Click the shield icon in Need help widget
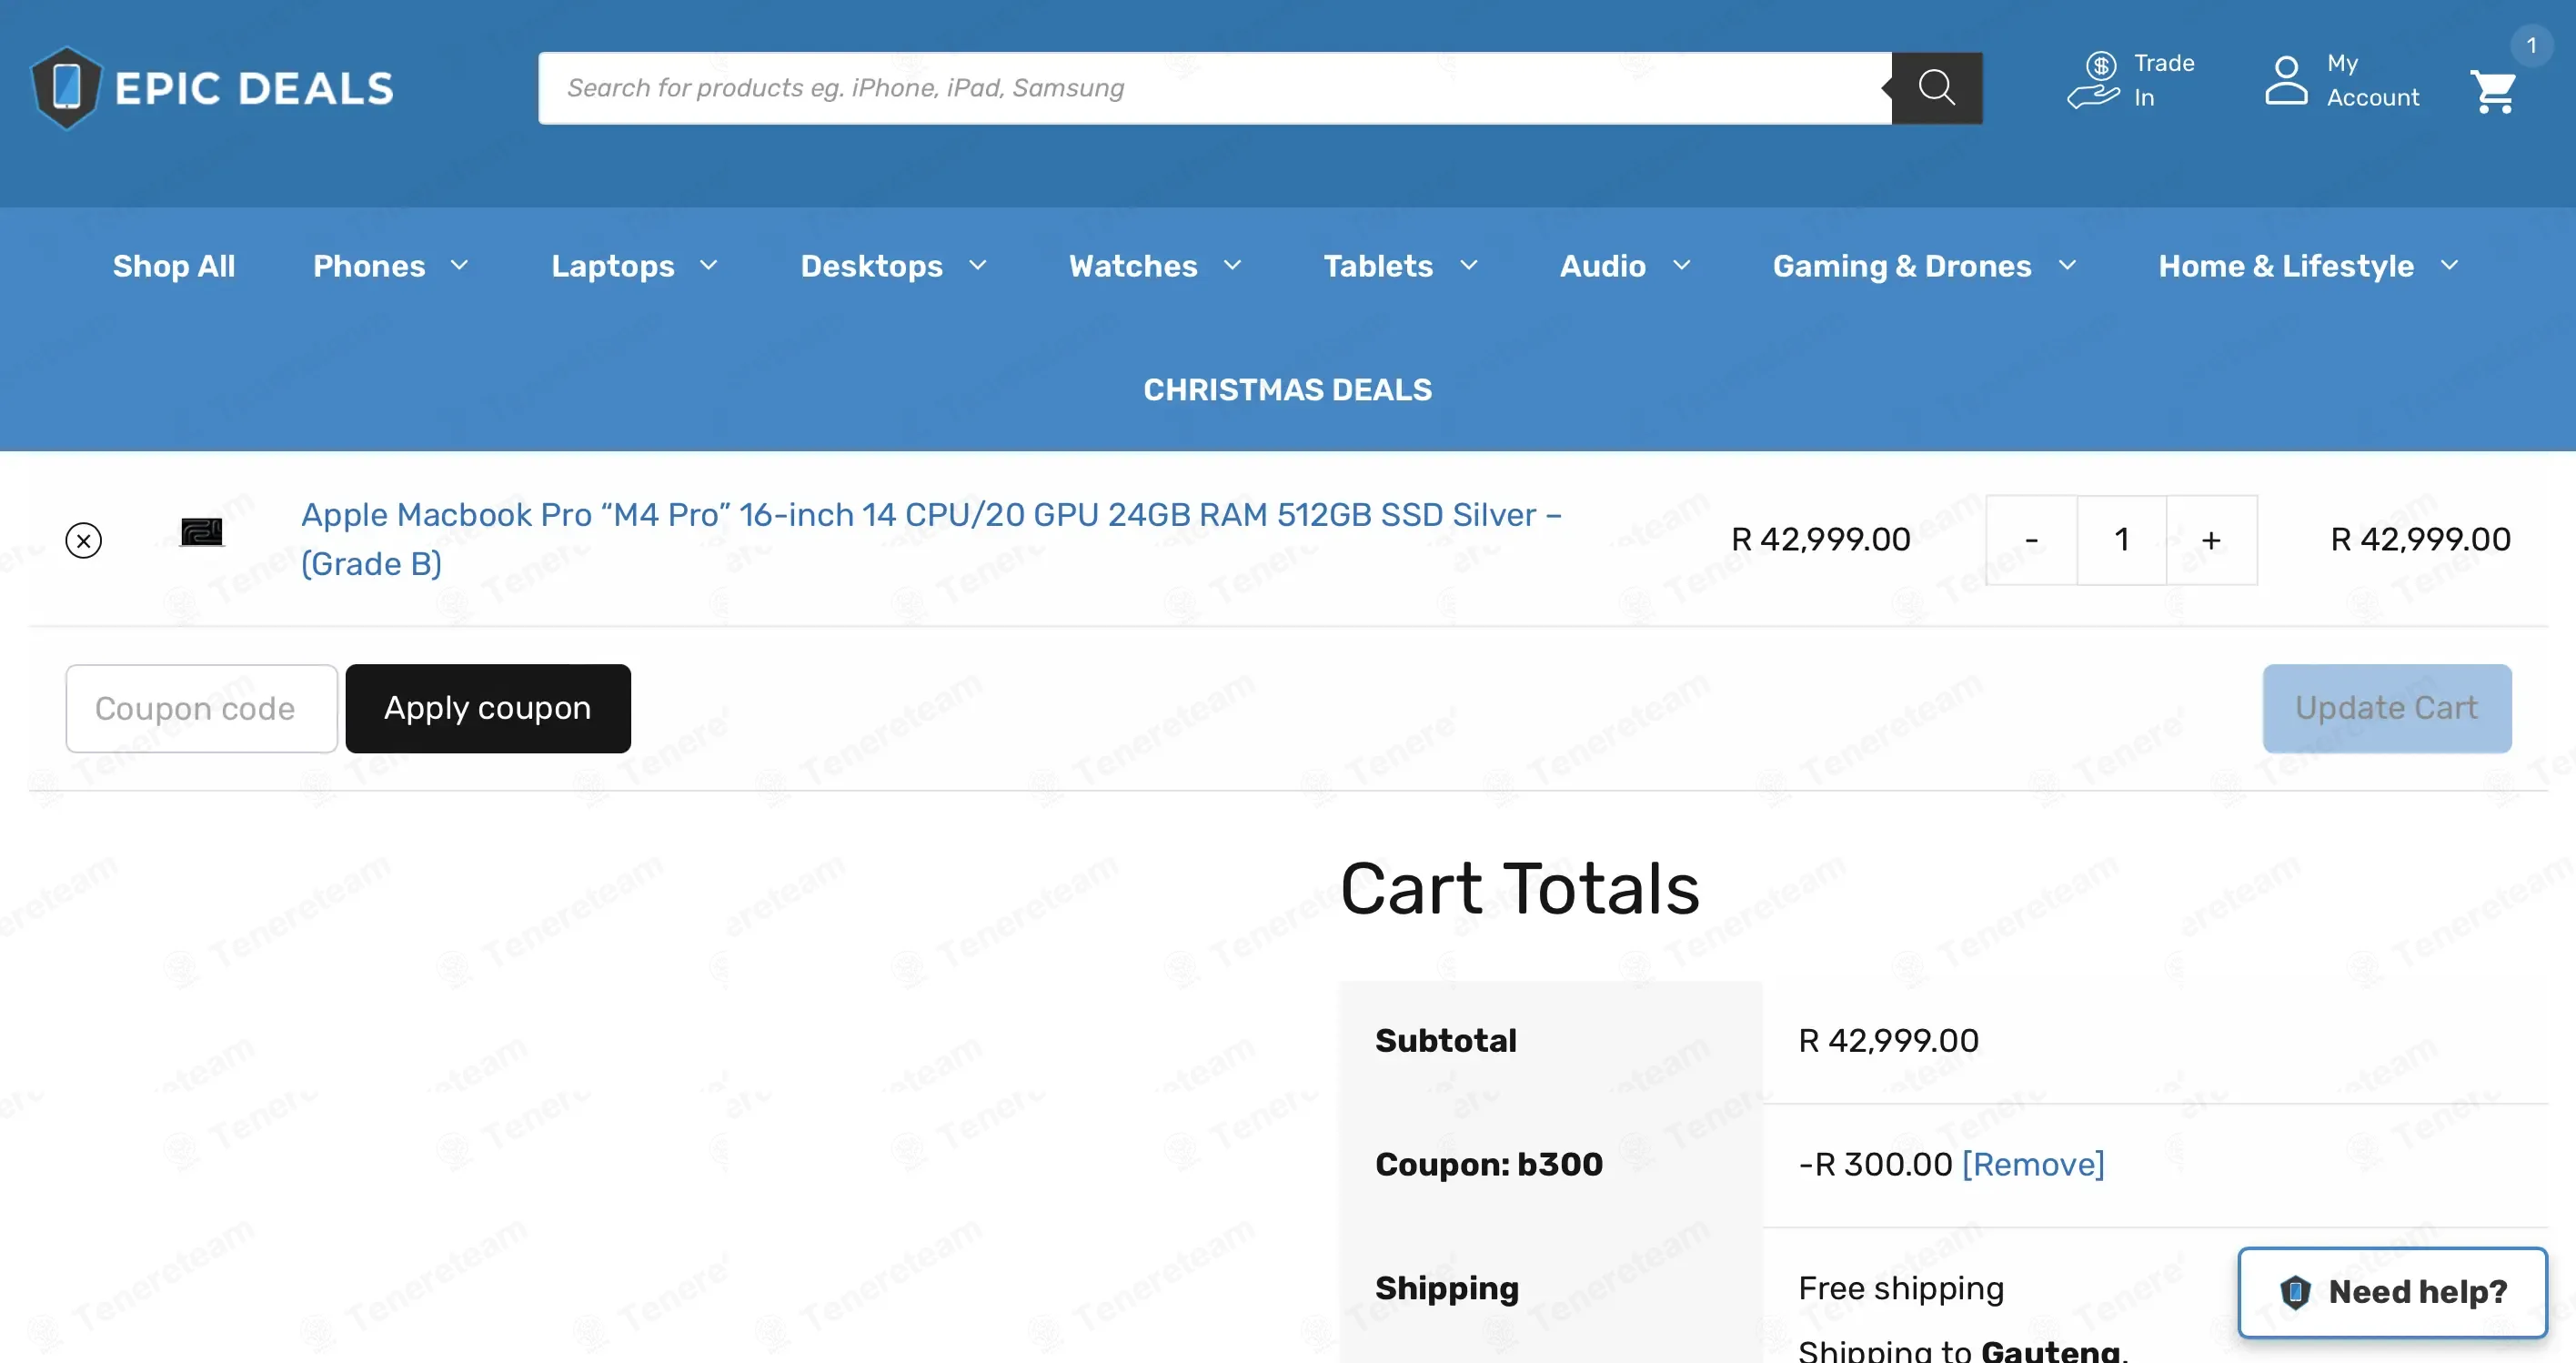 (2295, 1292)
